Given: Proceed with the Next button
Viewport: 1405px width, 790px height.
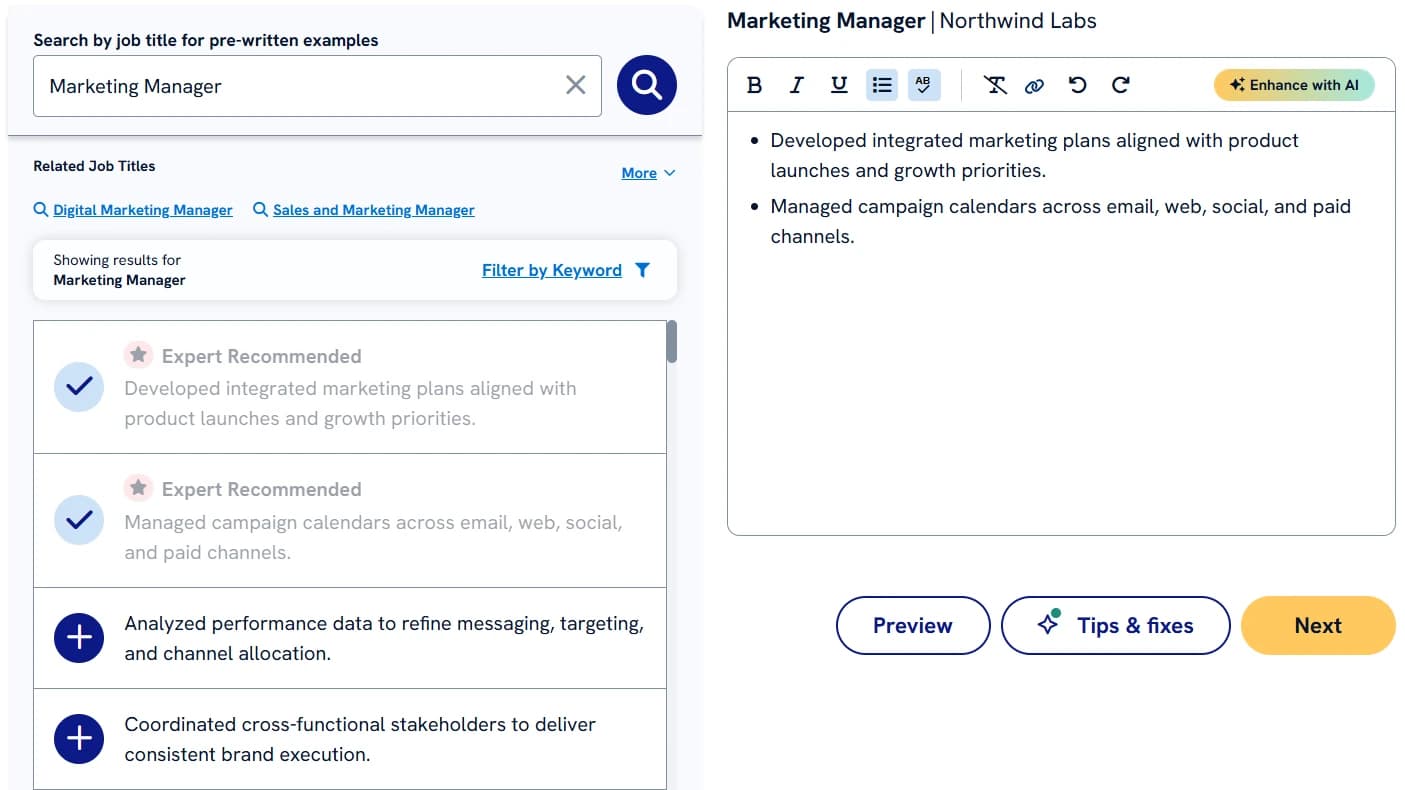Looking at the screenshot, I should [1318, 626].
